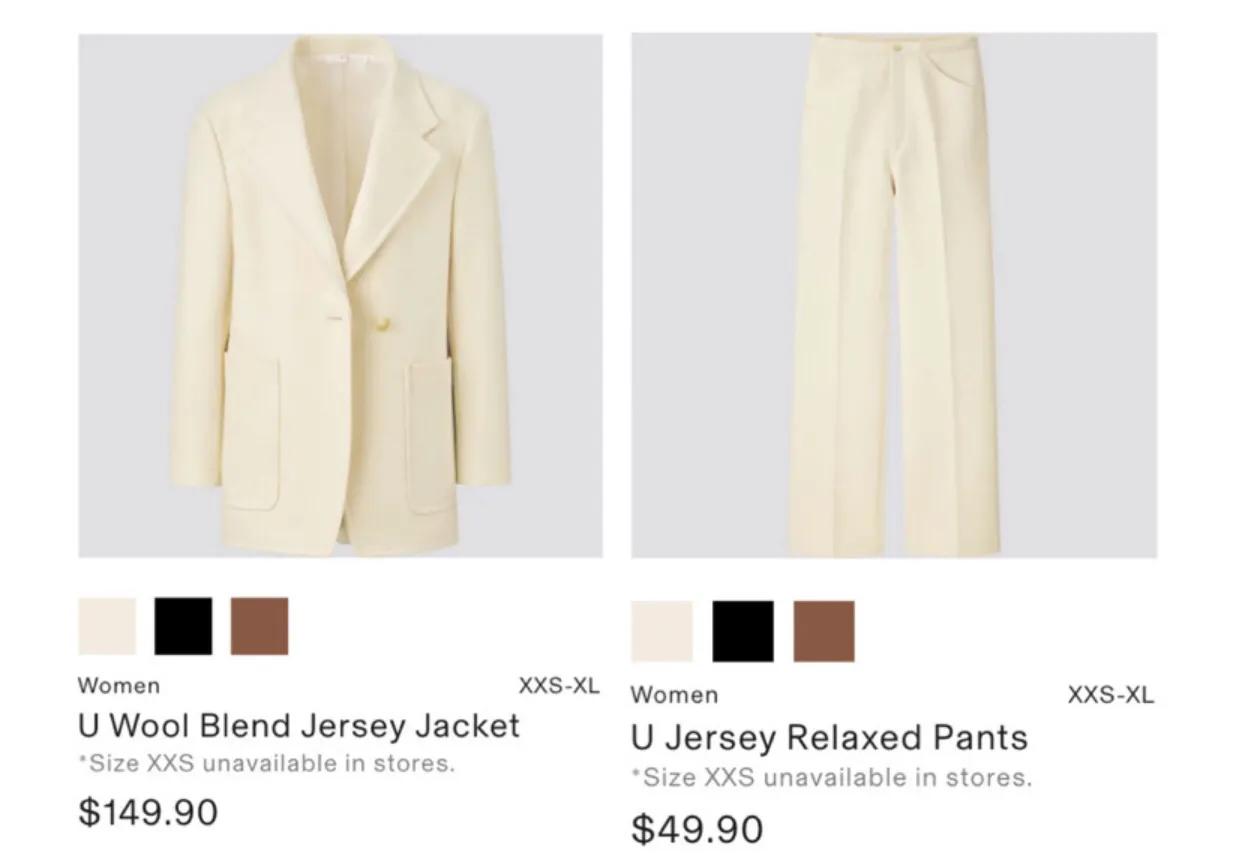This screenshot has width=1242, height=859.
Task: Click the XXS-XL size range for the pants
Action: pos(1110,695)
